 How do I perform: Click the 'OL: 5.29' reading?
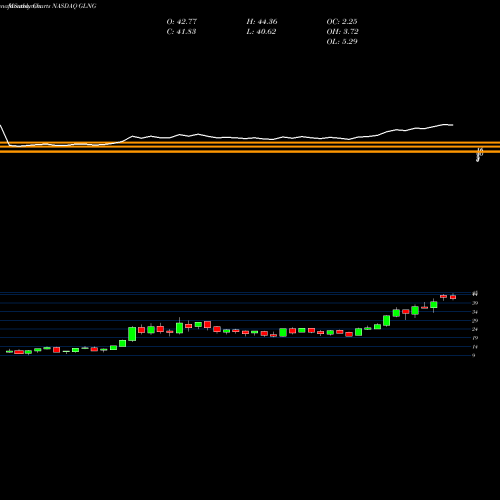pyautogui.click(x=342, y=42)
